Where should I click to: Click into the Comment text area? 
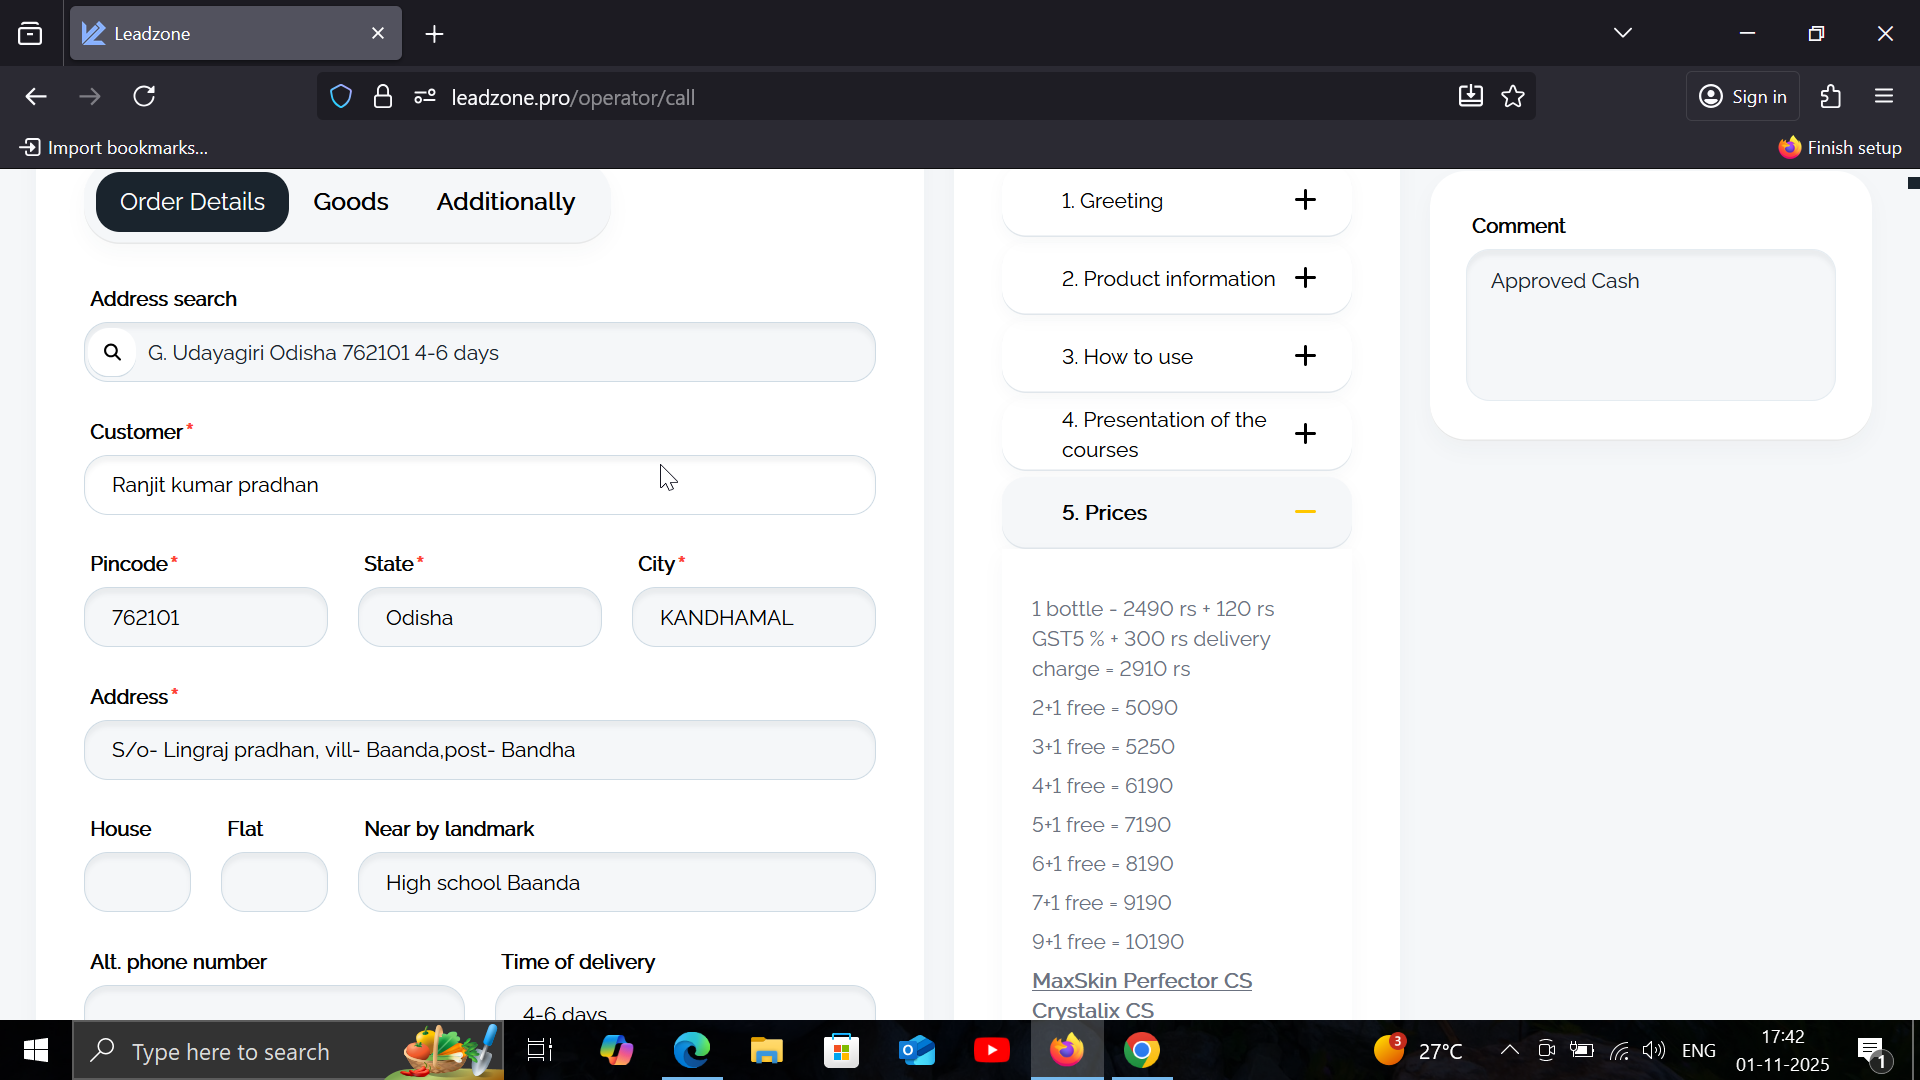point(1650,325)
